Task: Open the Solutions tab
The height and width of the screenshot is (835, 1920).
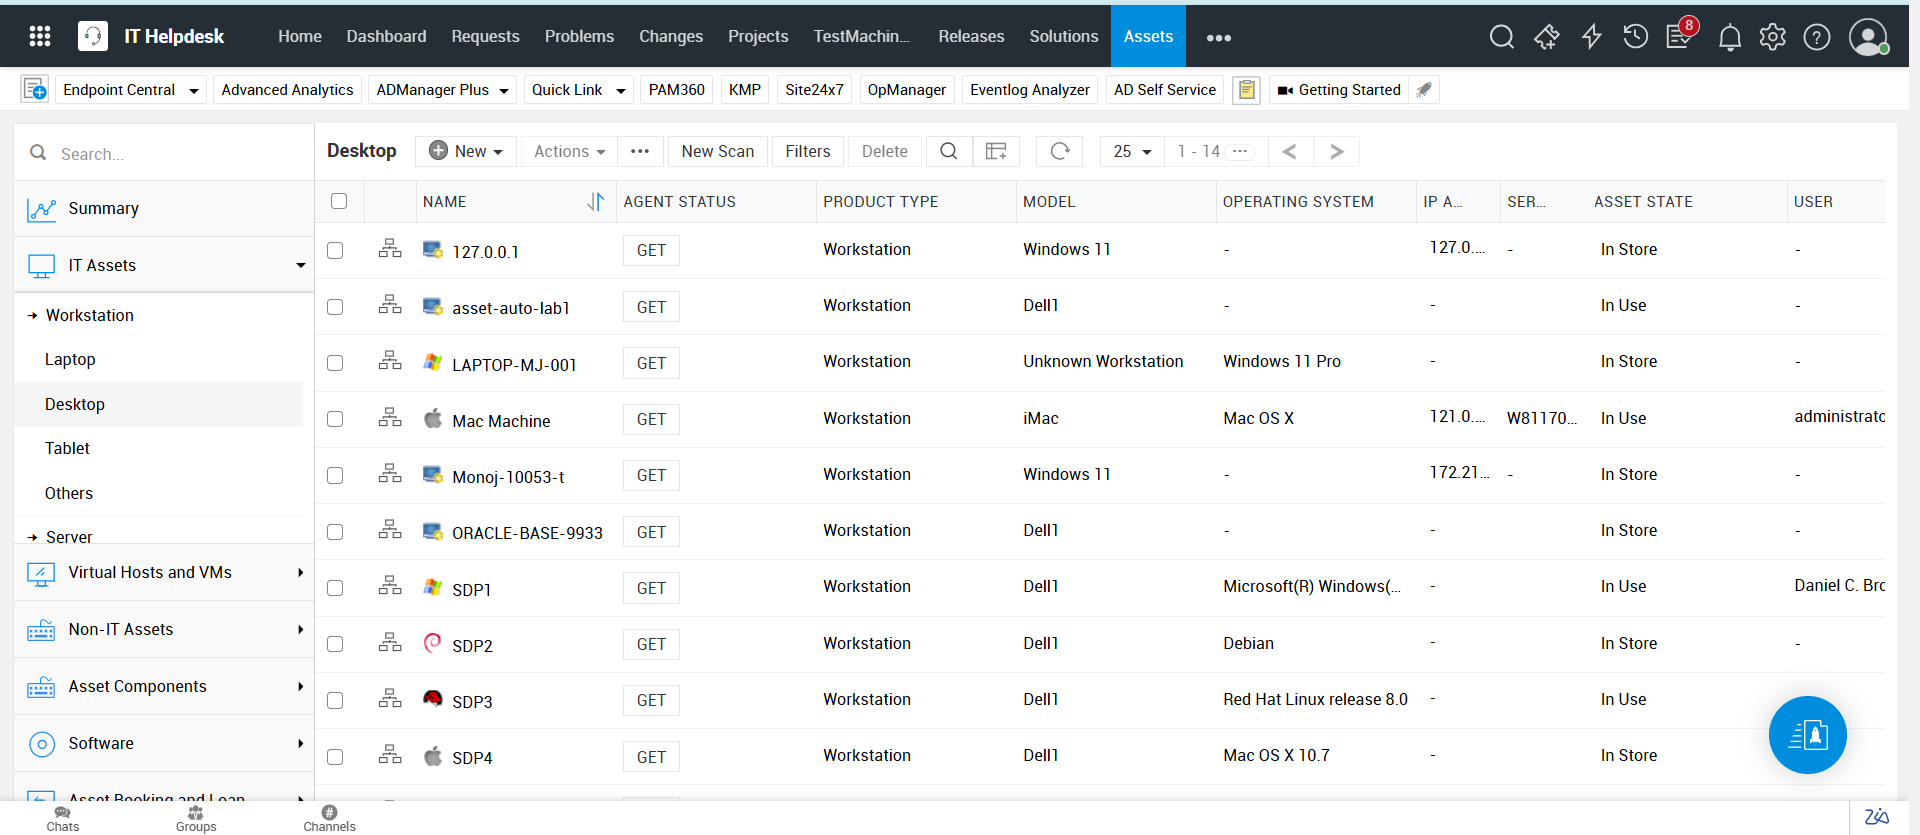Action: tap(1063, 36)
